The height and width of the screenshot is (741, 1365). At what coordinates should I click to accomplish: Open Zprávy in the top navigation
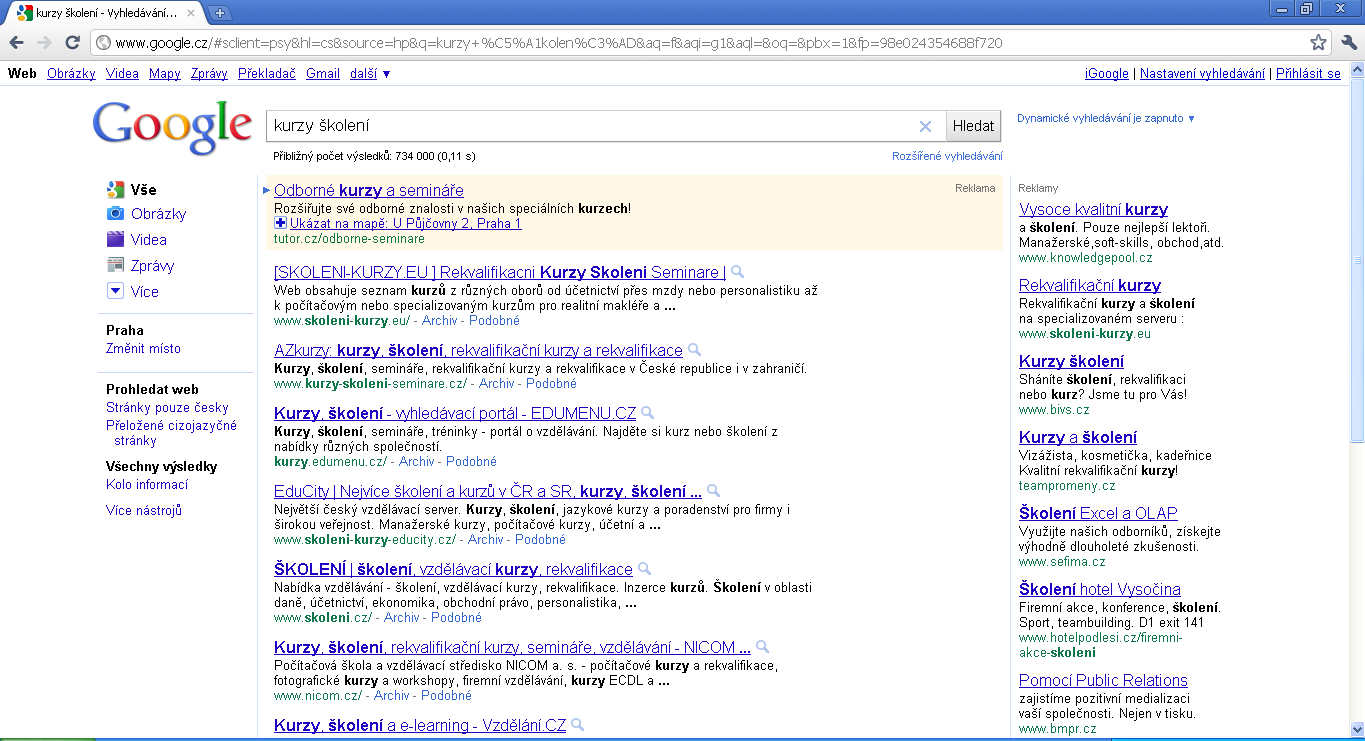(209, 74)
